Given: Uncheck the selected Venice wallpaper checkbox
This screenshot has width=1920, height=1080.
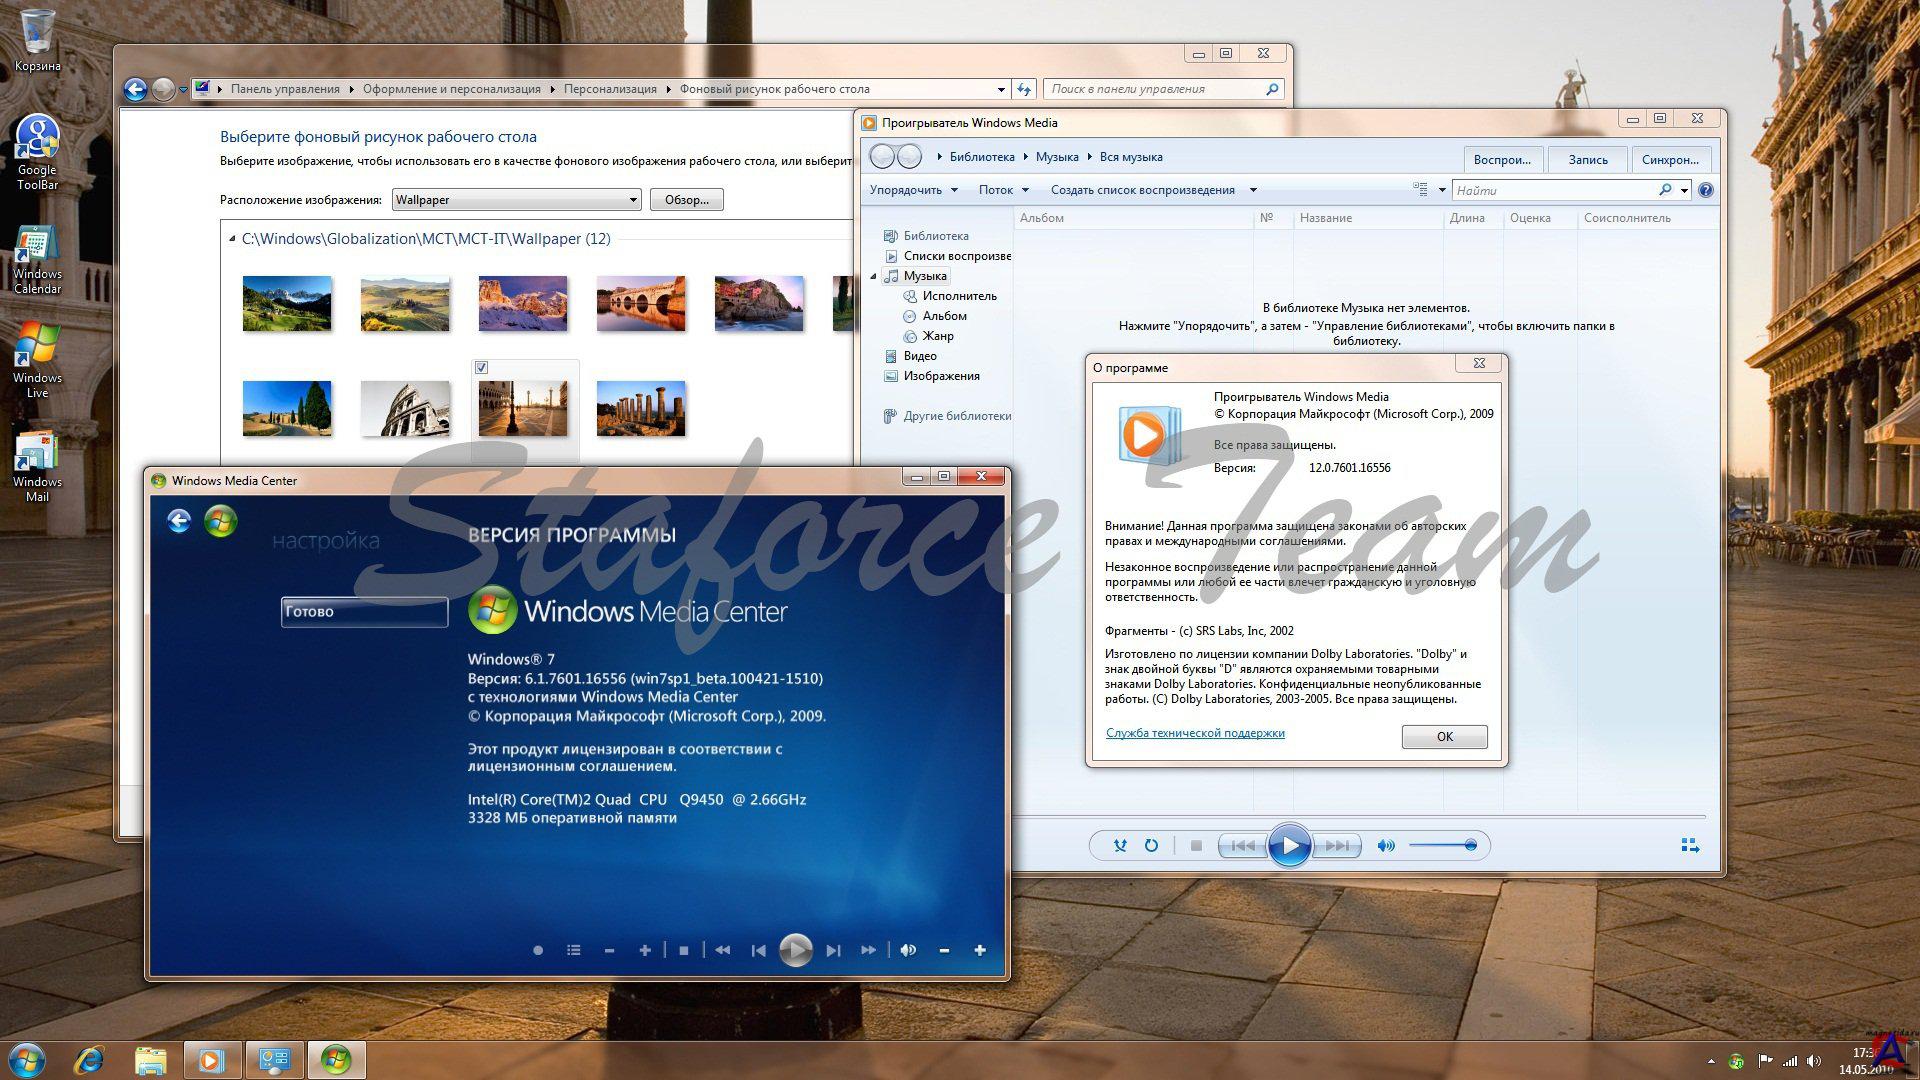Looking at the screenshot, I should pyautogui.click(x=481, y=368).
